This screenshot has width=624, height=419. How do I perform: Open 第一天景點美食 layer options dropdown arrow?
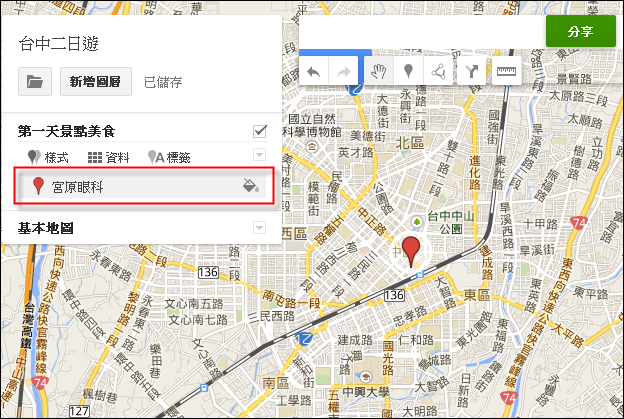click(259, 154)
